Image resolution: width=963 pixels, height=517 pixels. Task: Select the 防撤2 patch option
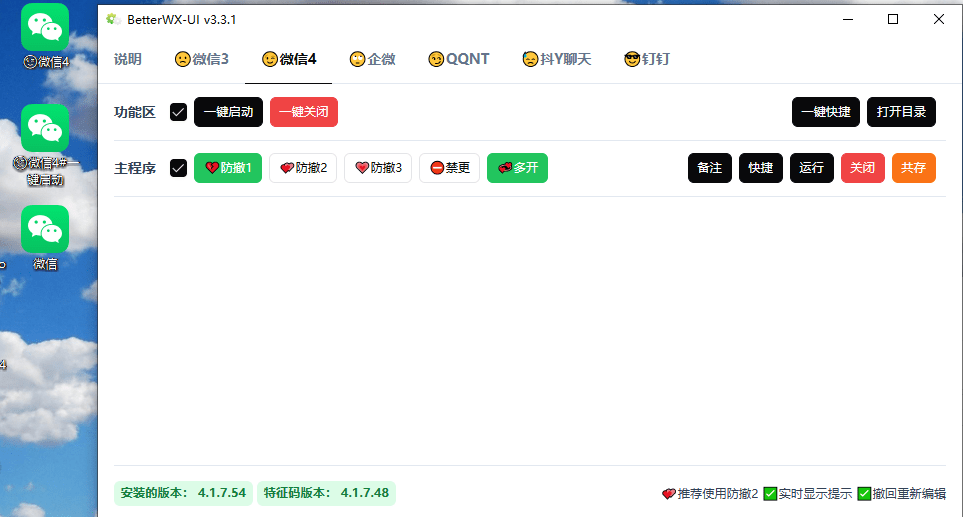(x=303, y=168)
